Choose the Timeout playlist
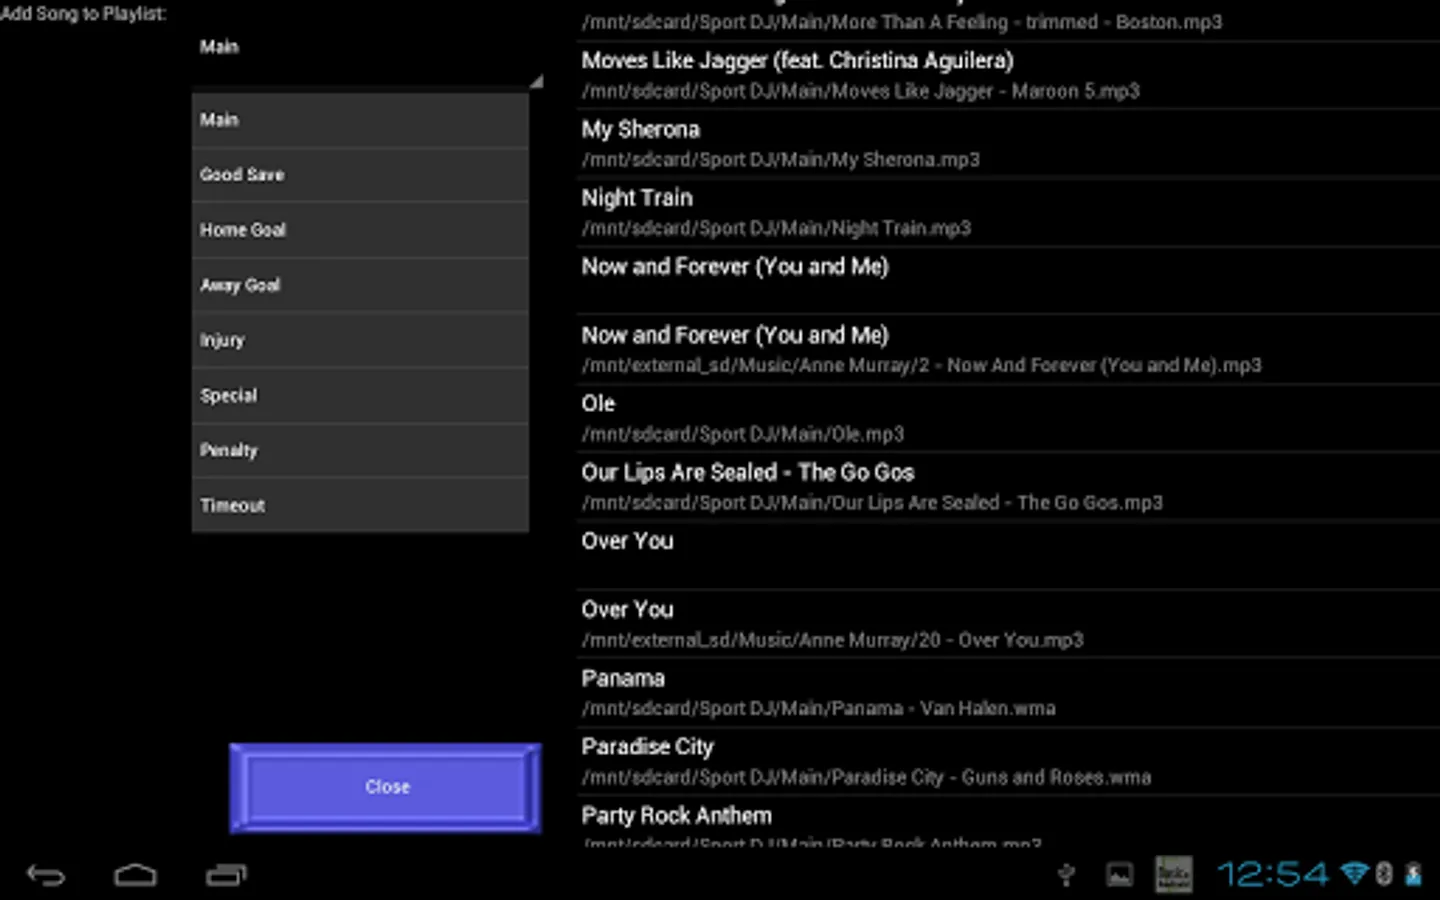 (x=360, y=505)
